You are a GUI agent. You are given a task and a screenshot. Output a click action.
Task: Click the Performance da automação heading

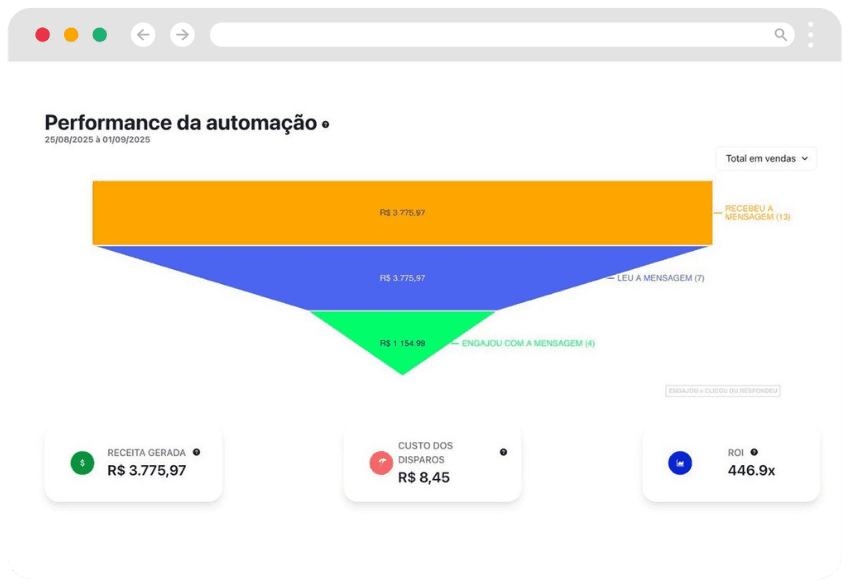click(181, 123)
